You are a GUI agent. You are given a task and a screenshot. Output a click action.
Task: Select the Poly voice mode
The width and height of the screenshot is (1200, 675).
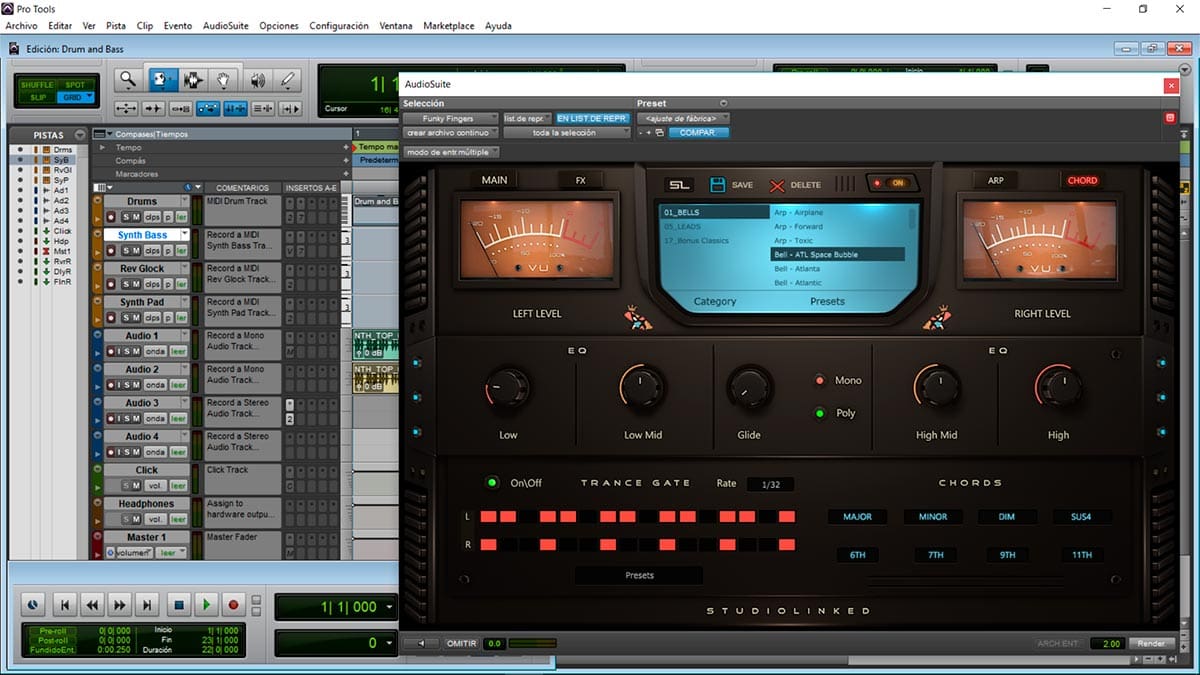[820, 413]
